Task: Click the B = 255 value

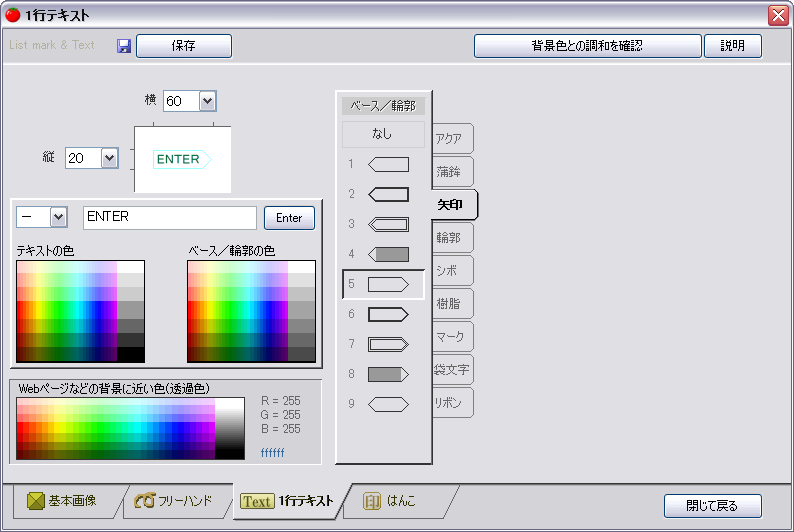Action: [x=281, y=429]
